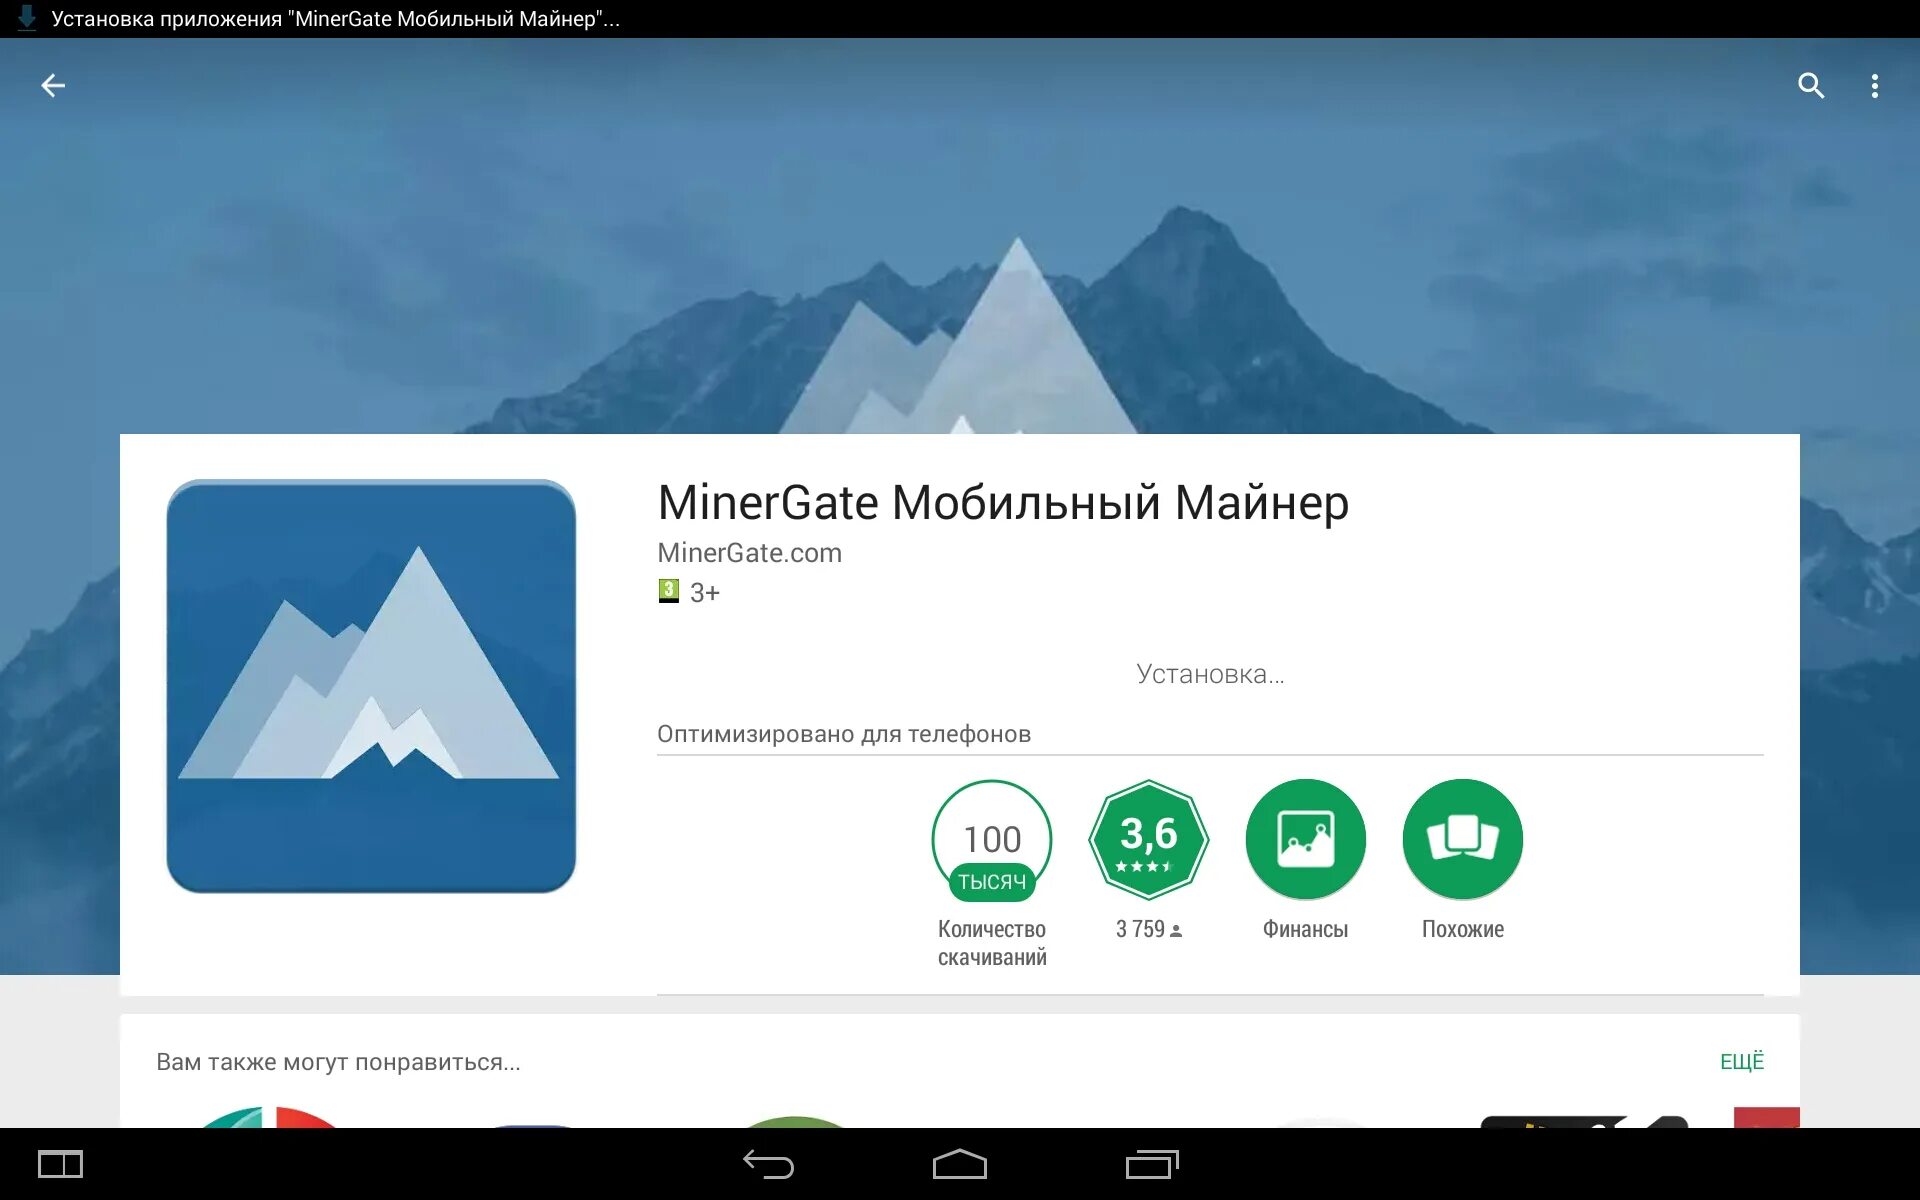Image resolution: width=1920 pixels, height=1200 pixels.
Task: Open the Similar apps badge
Action: pyautogui.click(x=1463, y=840)
